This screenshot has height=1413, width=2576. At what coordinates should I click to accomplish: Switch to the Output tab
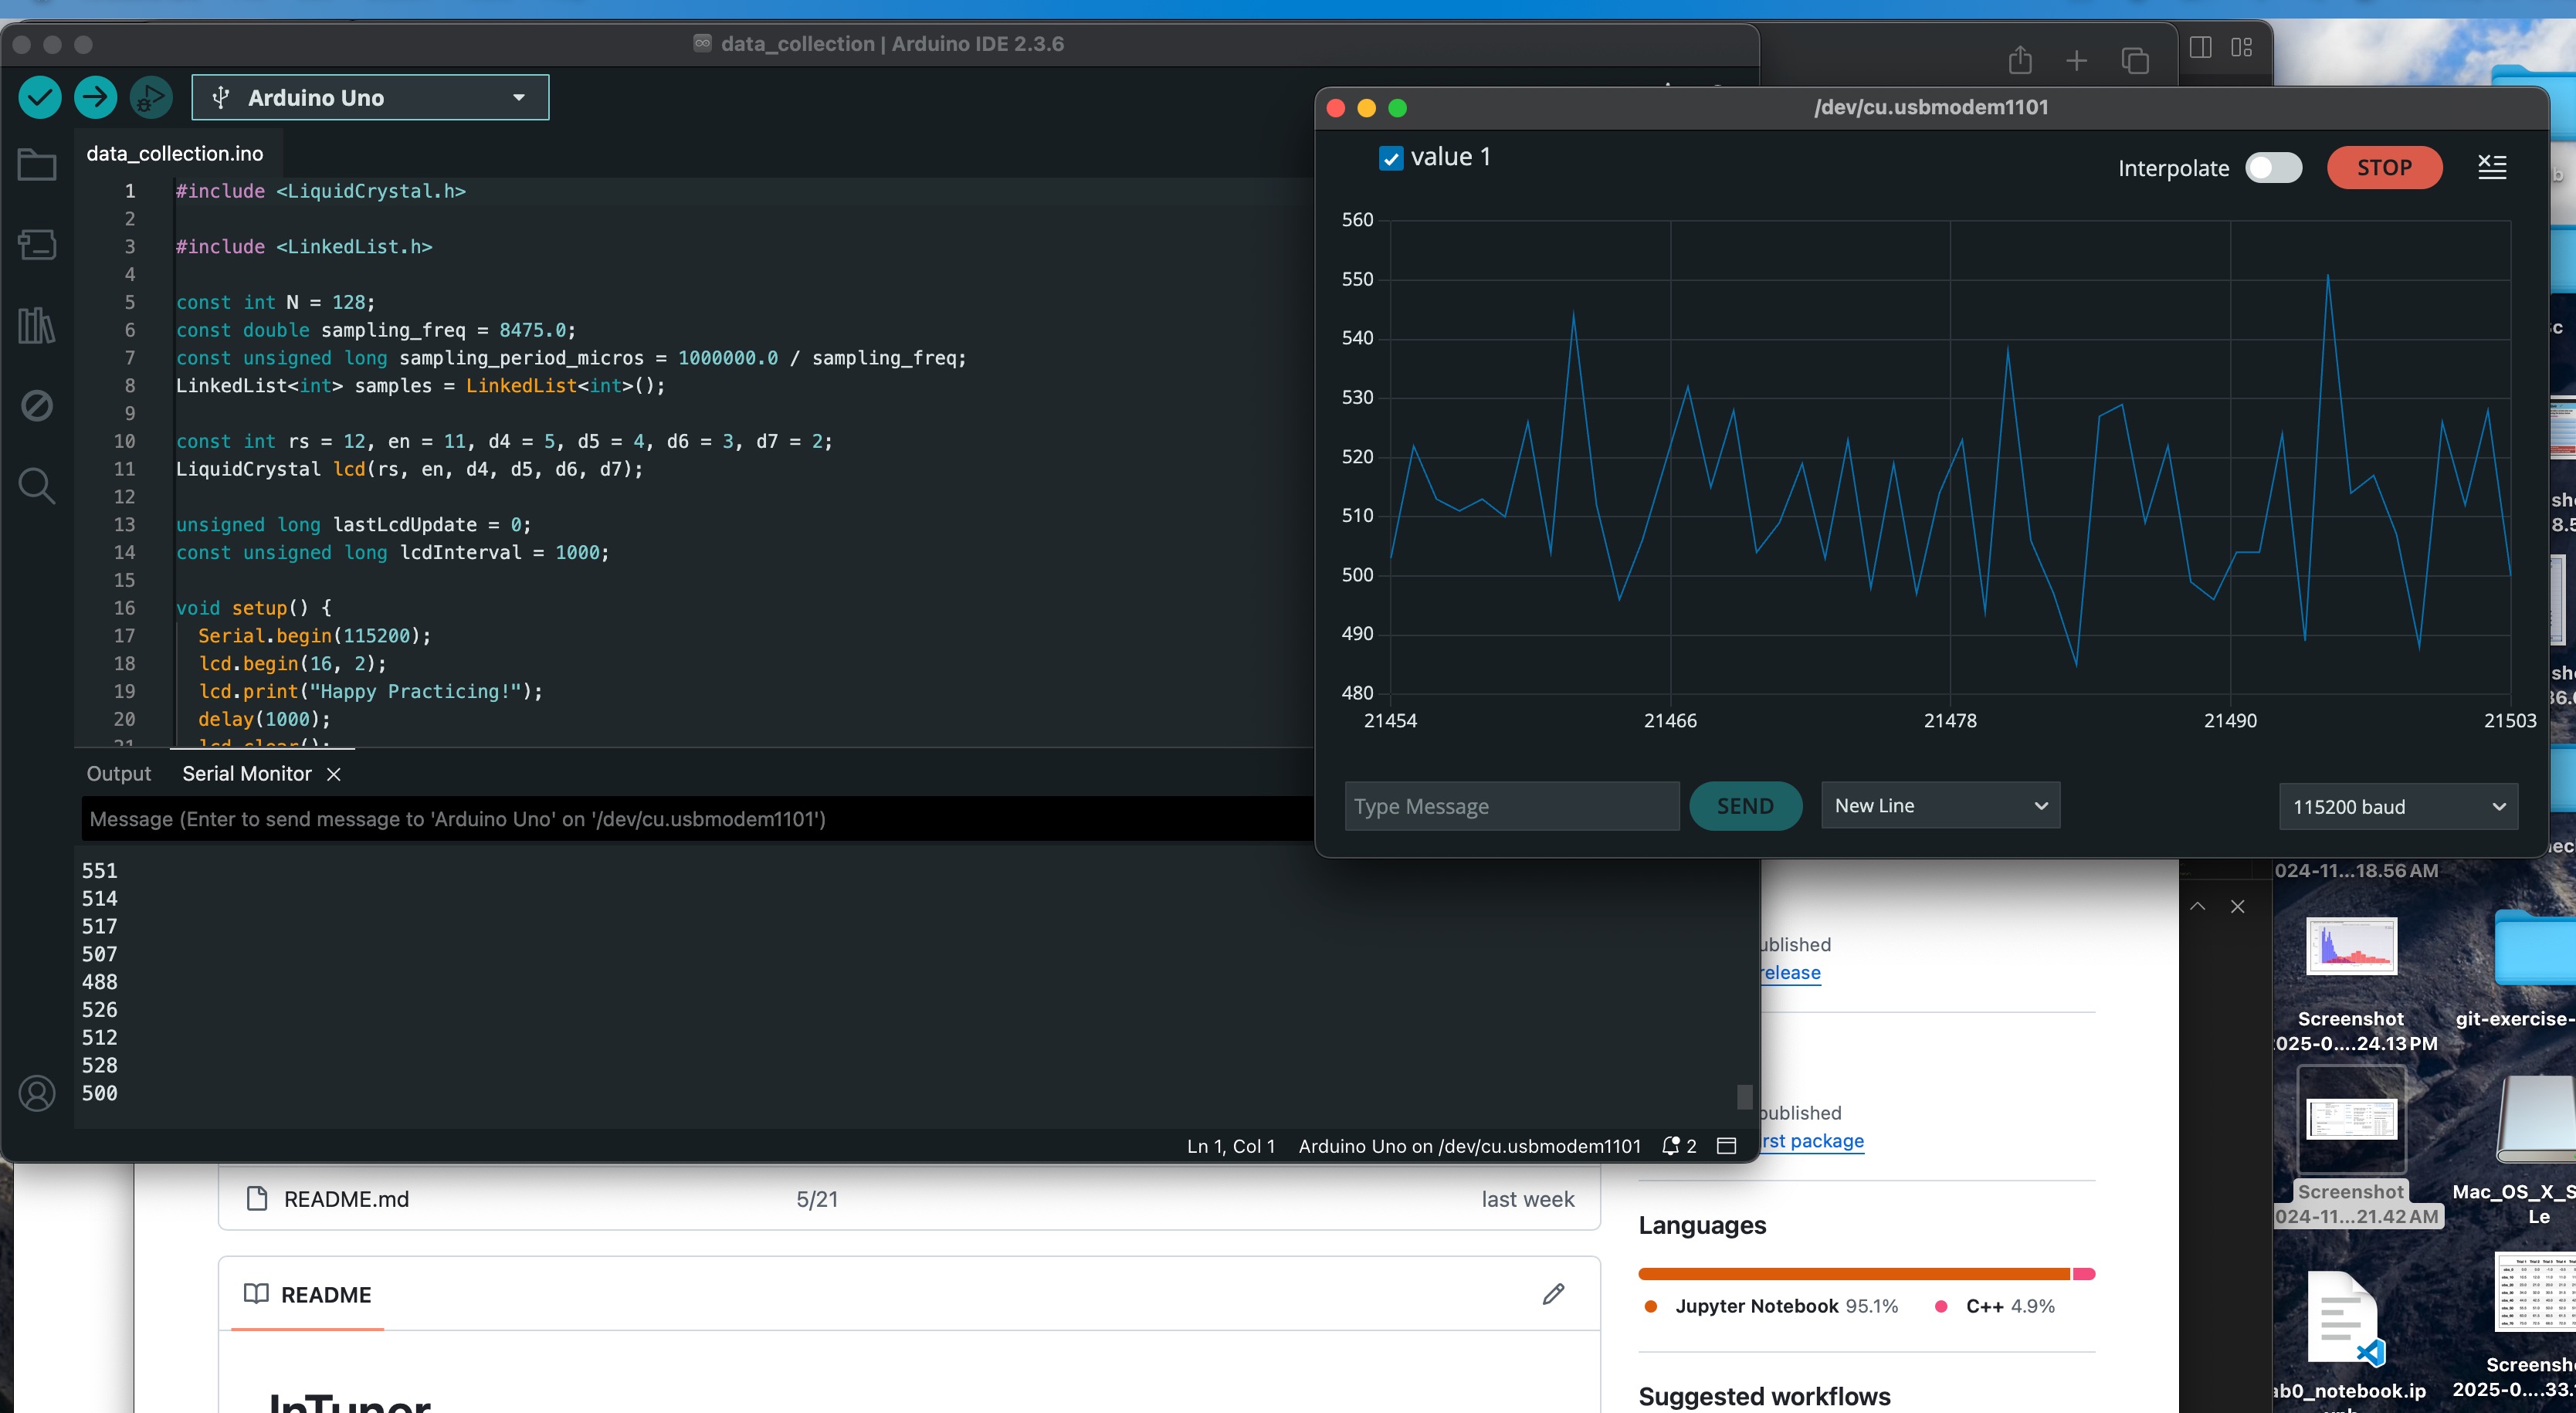point(119,773)
